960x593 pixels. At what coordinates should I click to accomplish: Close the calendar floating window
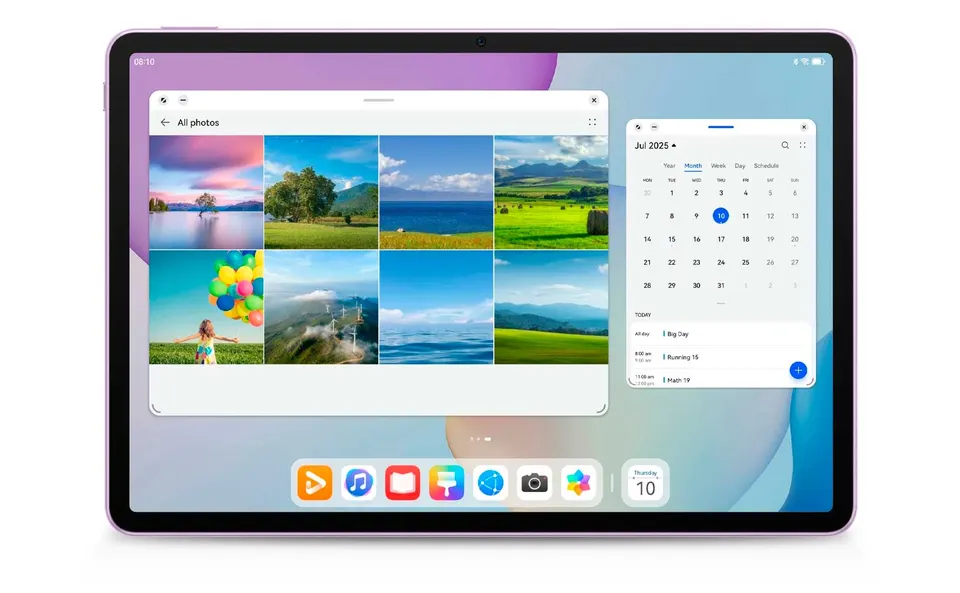804,127
